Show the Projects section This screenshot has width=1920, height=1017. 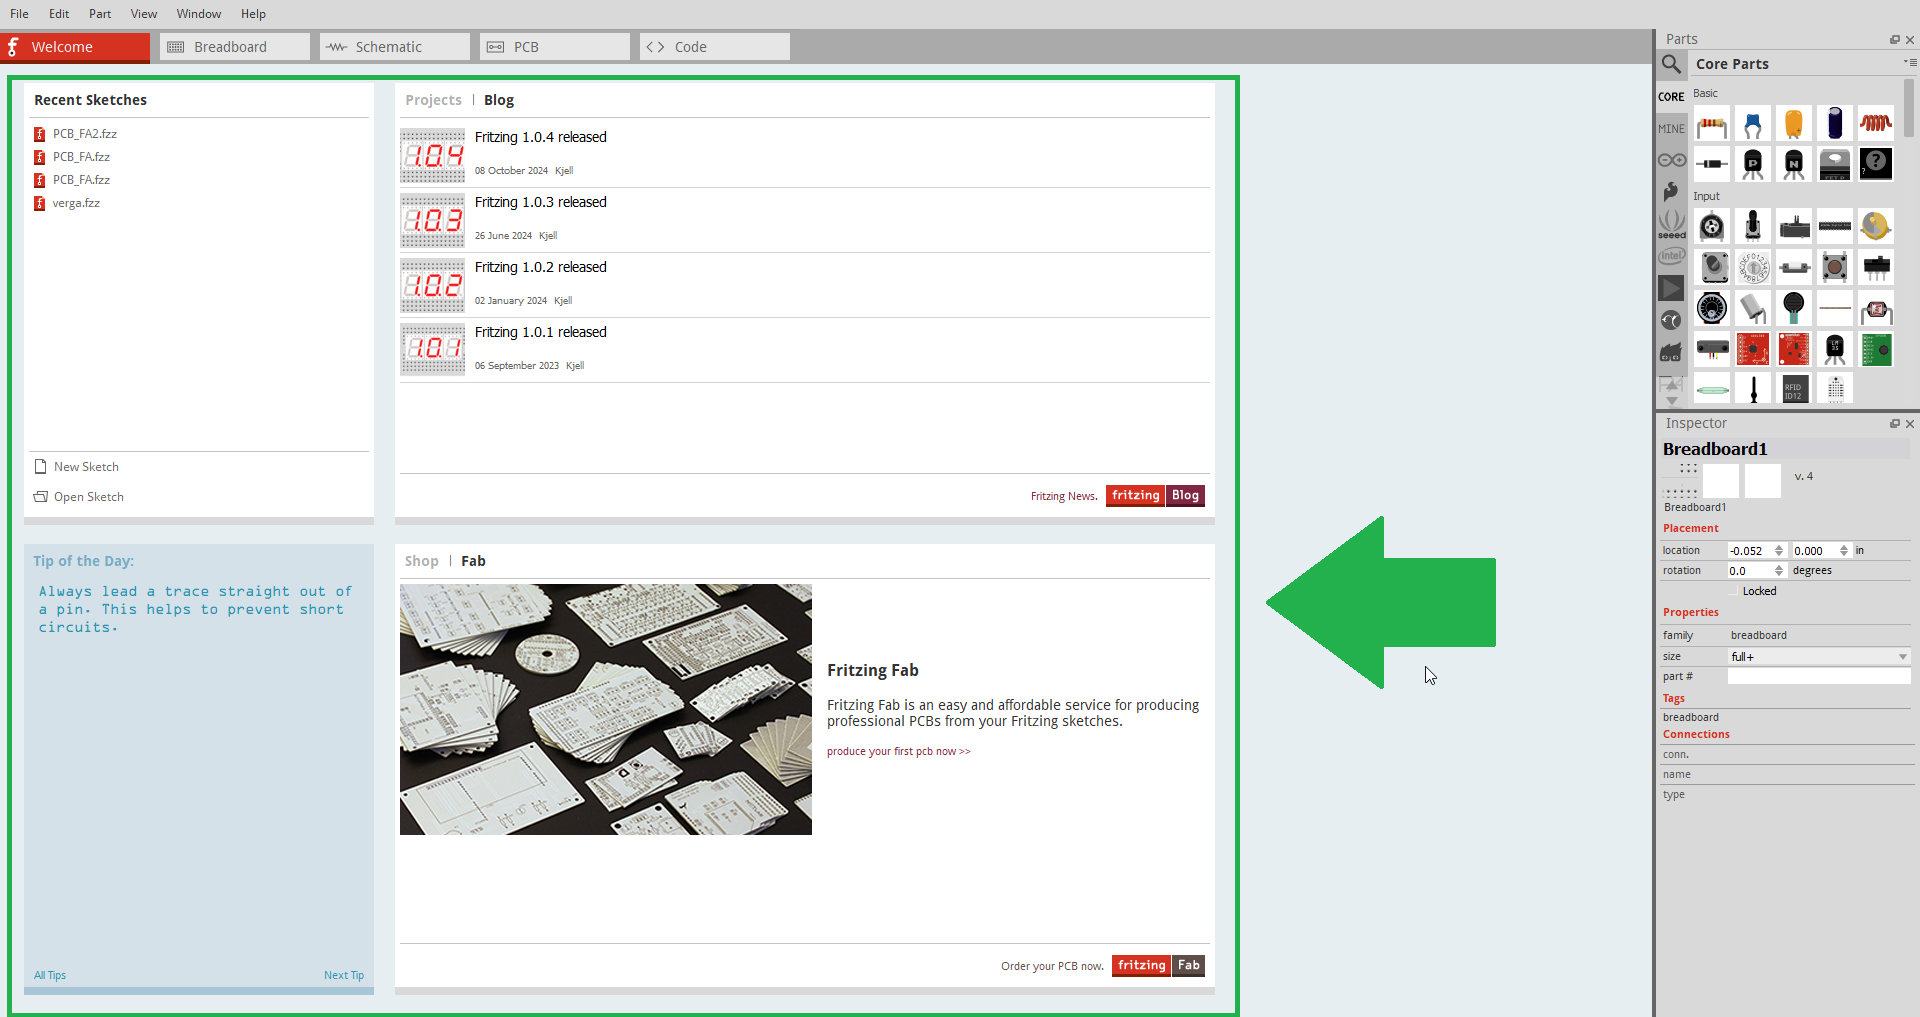[x=433, y=100]
